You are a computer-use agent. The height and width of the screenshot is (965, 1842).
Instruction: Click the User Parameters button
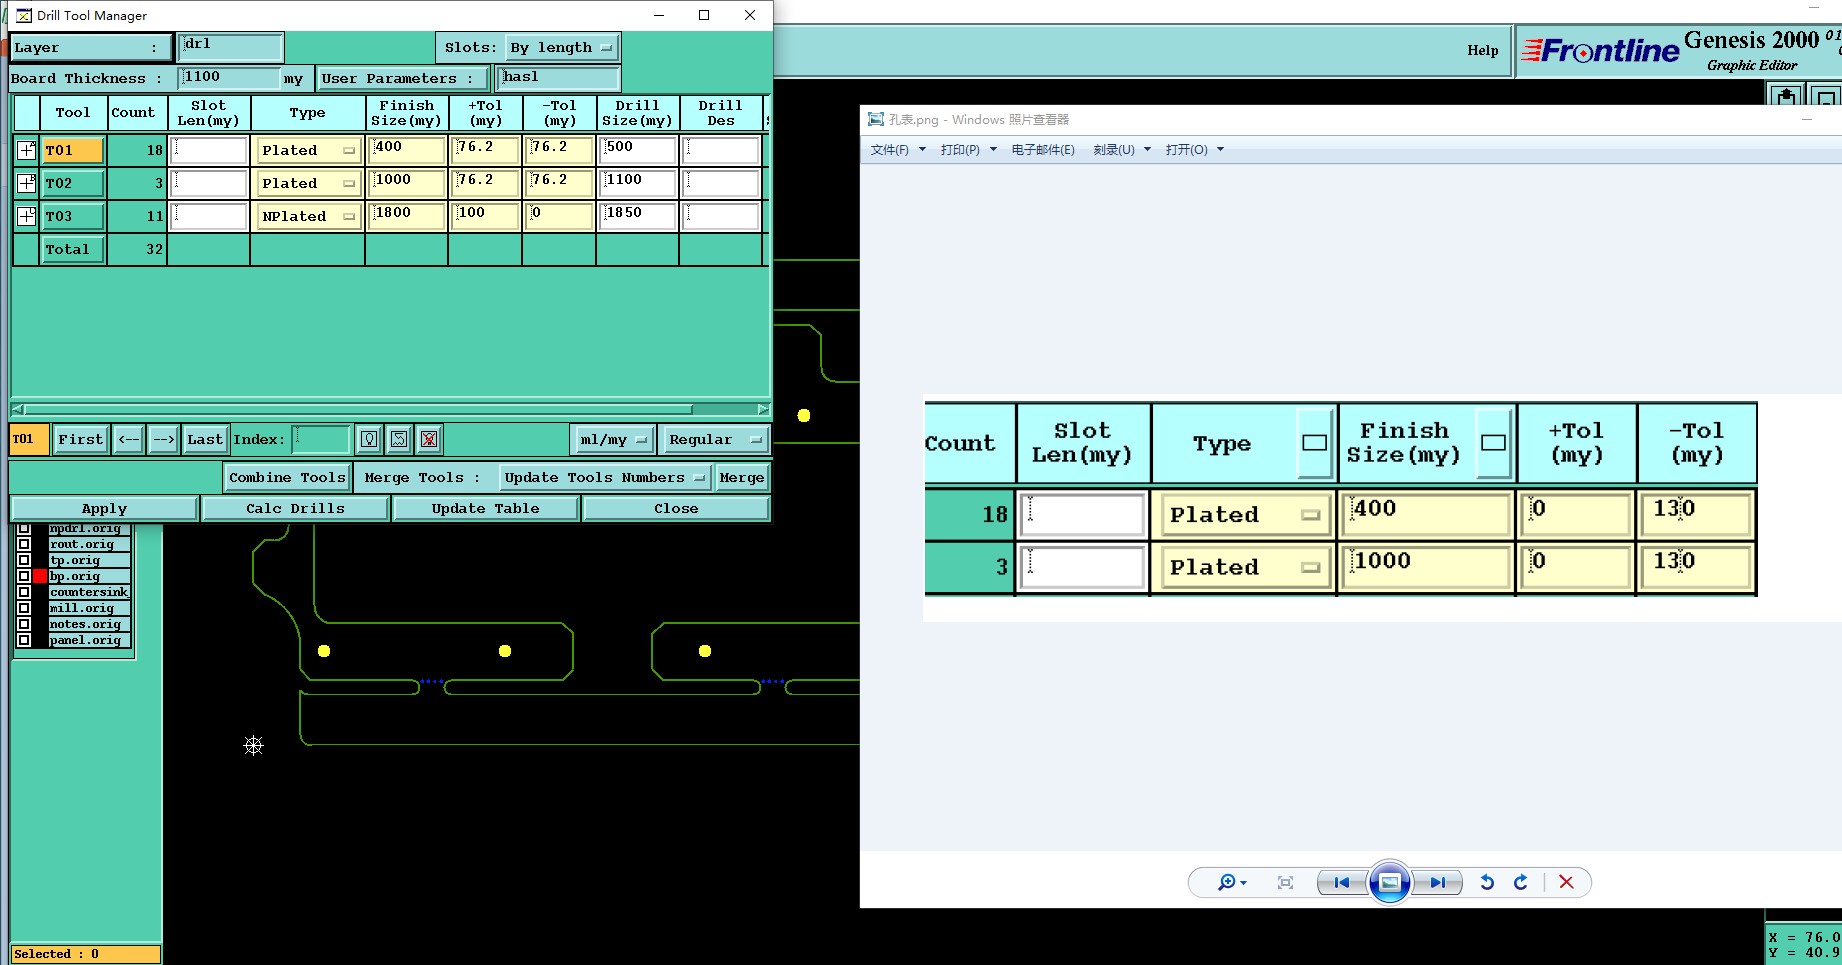(403, 78)
